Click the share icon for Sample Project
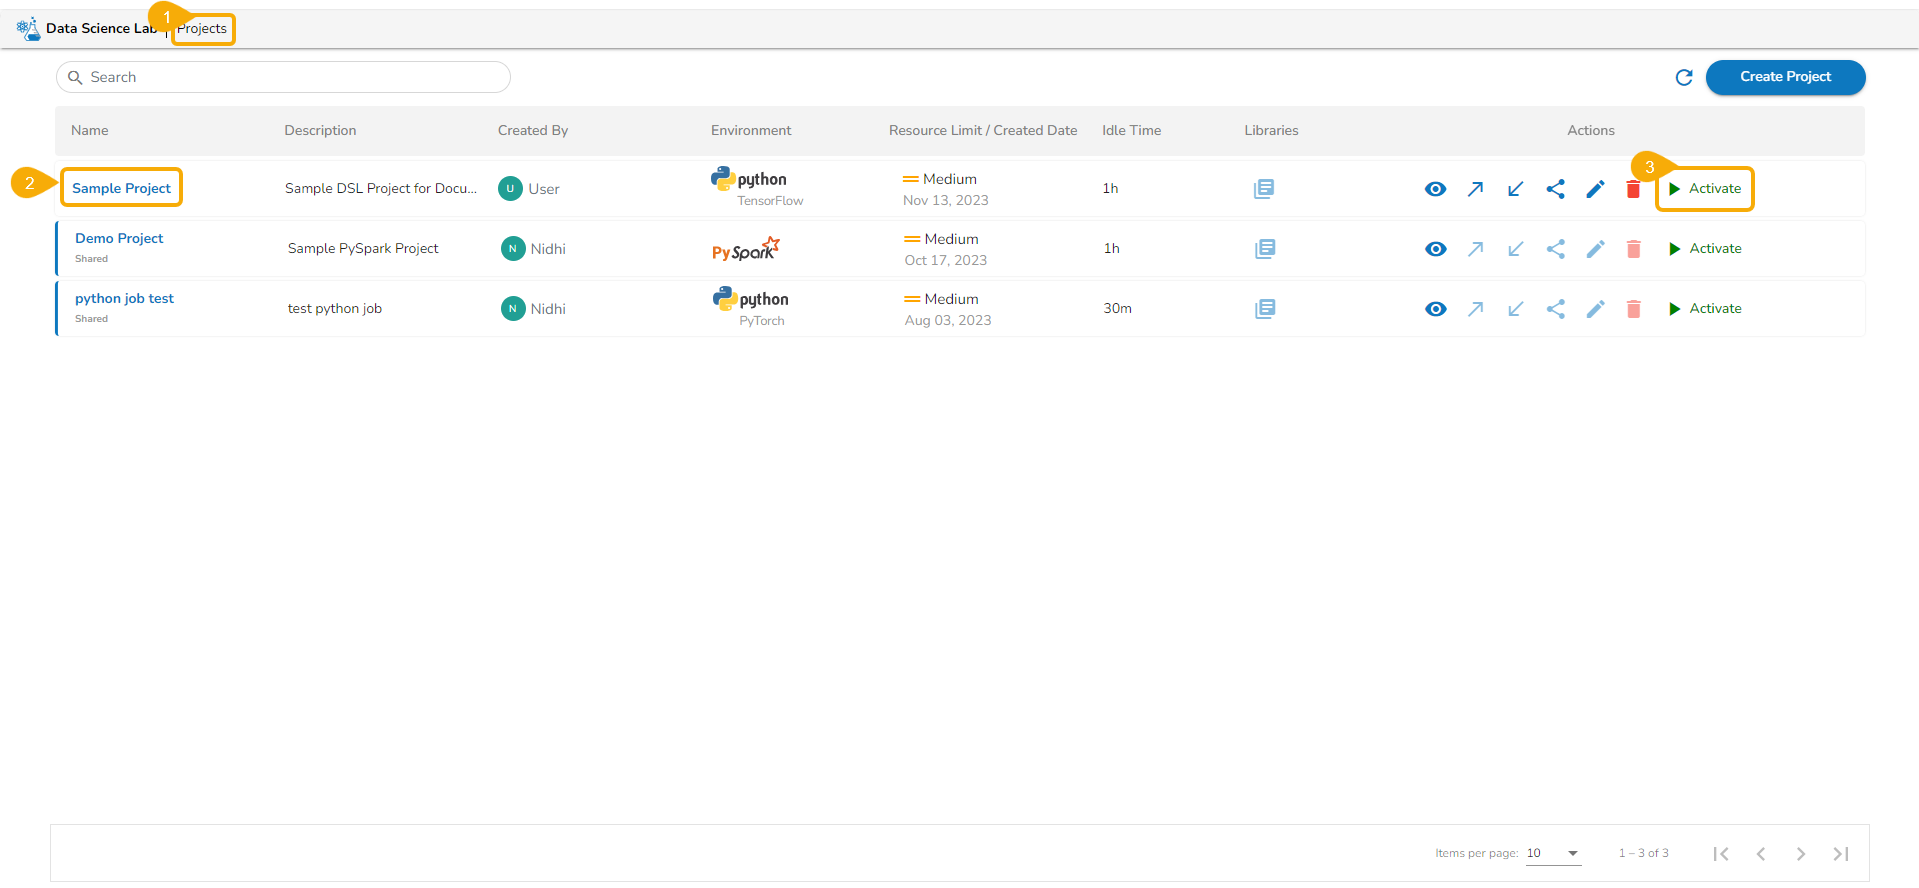 click(1555, 189)
